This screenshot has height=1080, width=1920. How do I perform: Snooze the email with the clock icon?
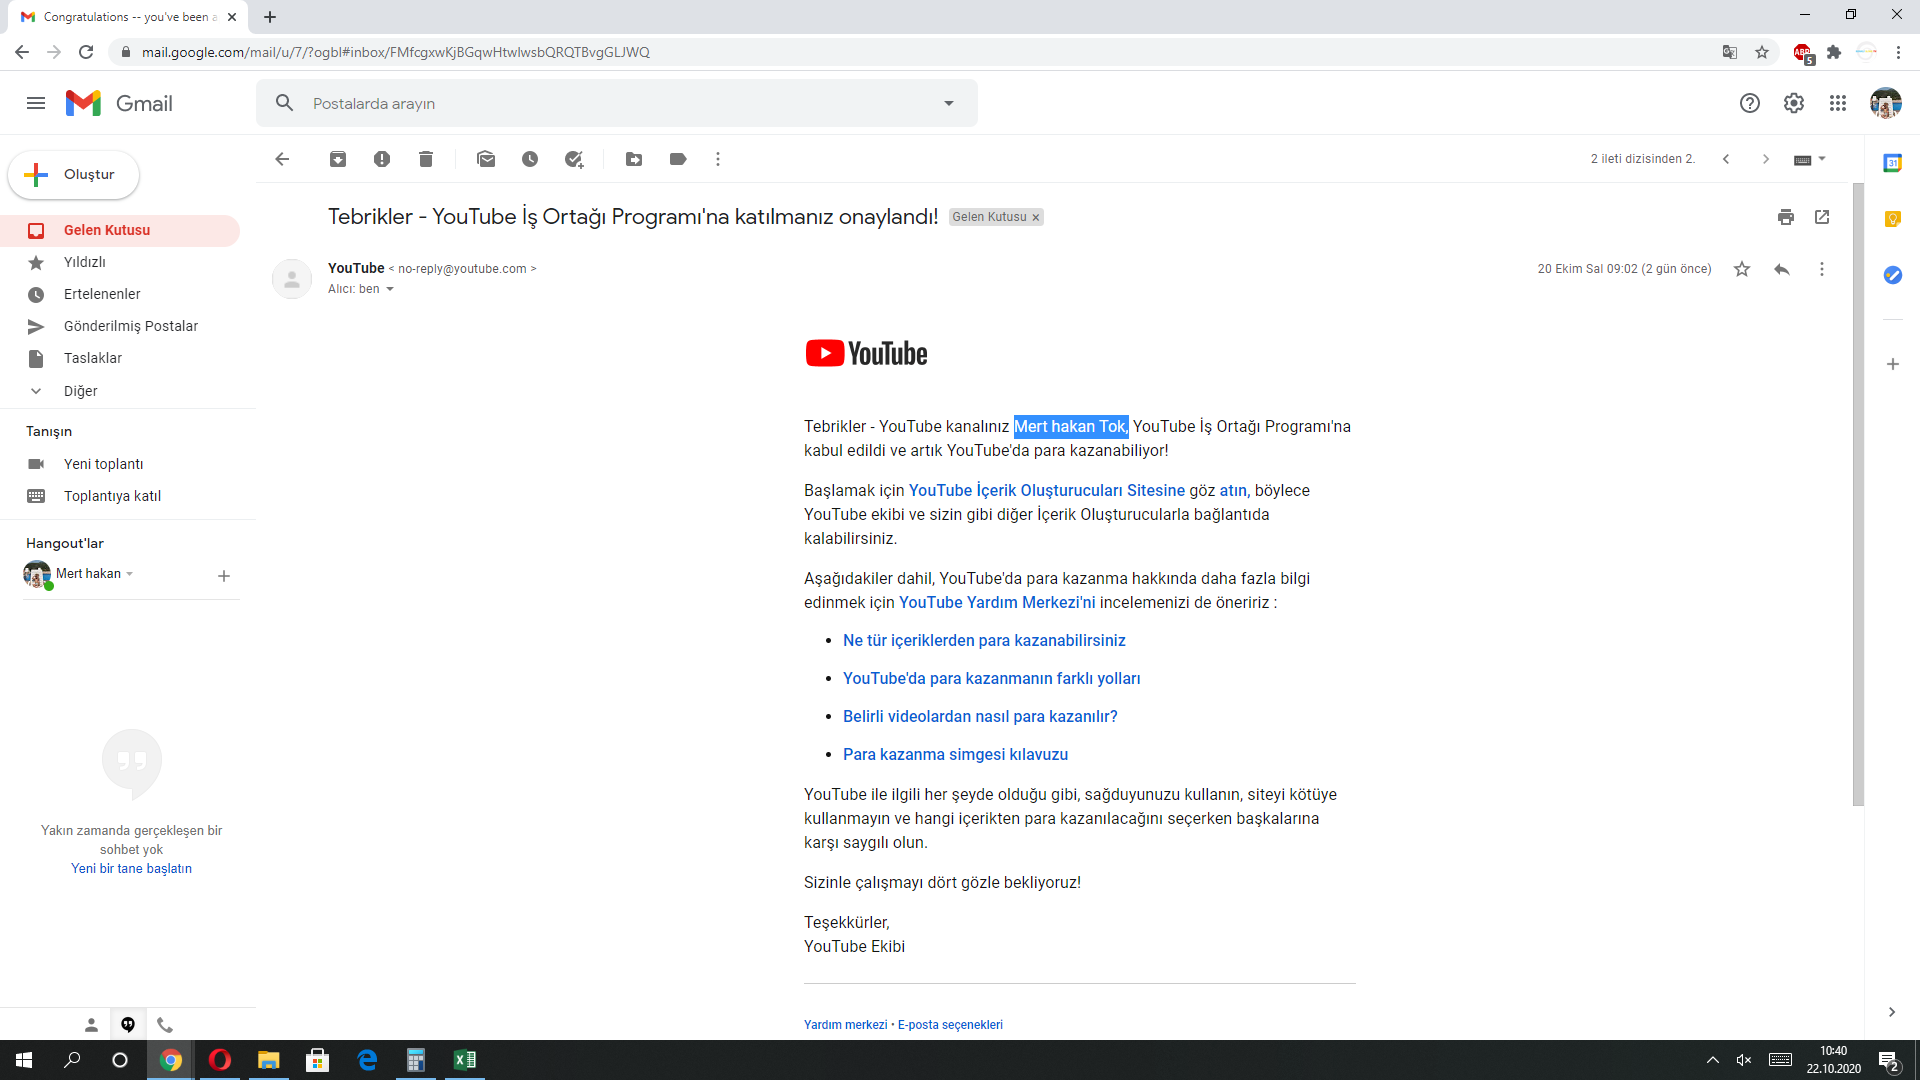530,159
